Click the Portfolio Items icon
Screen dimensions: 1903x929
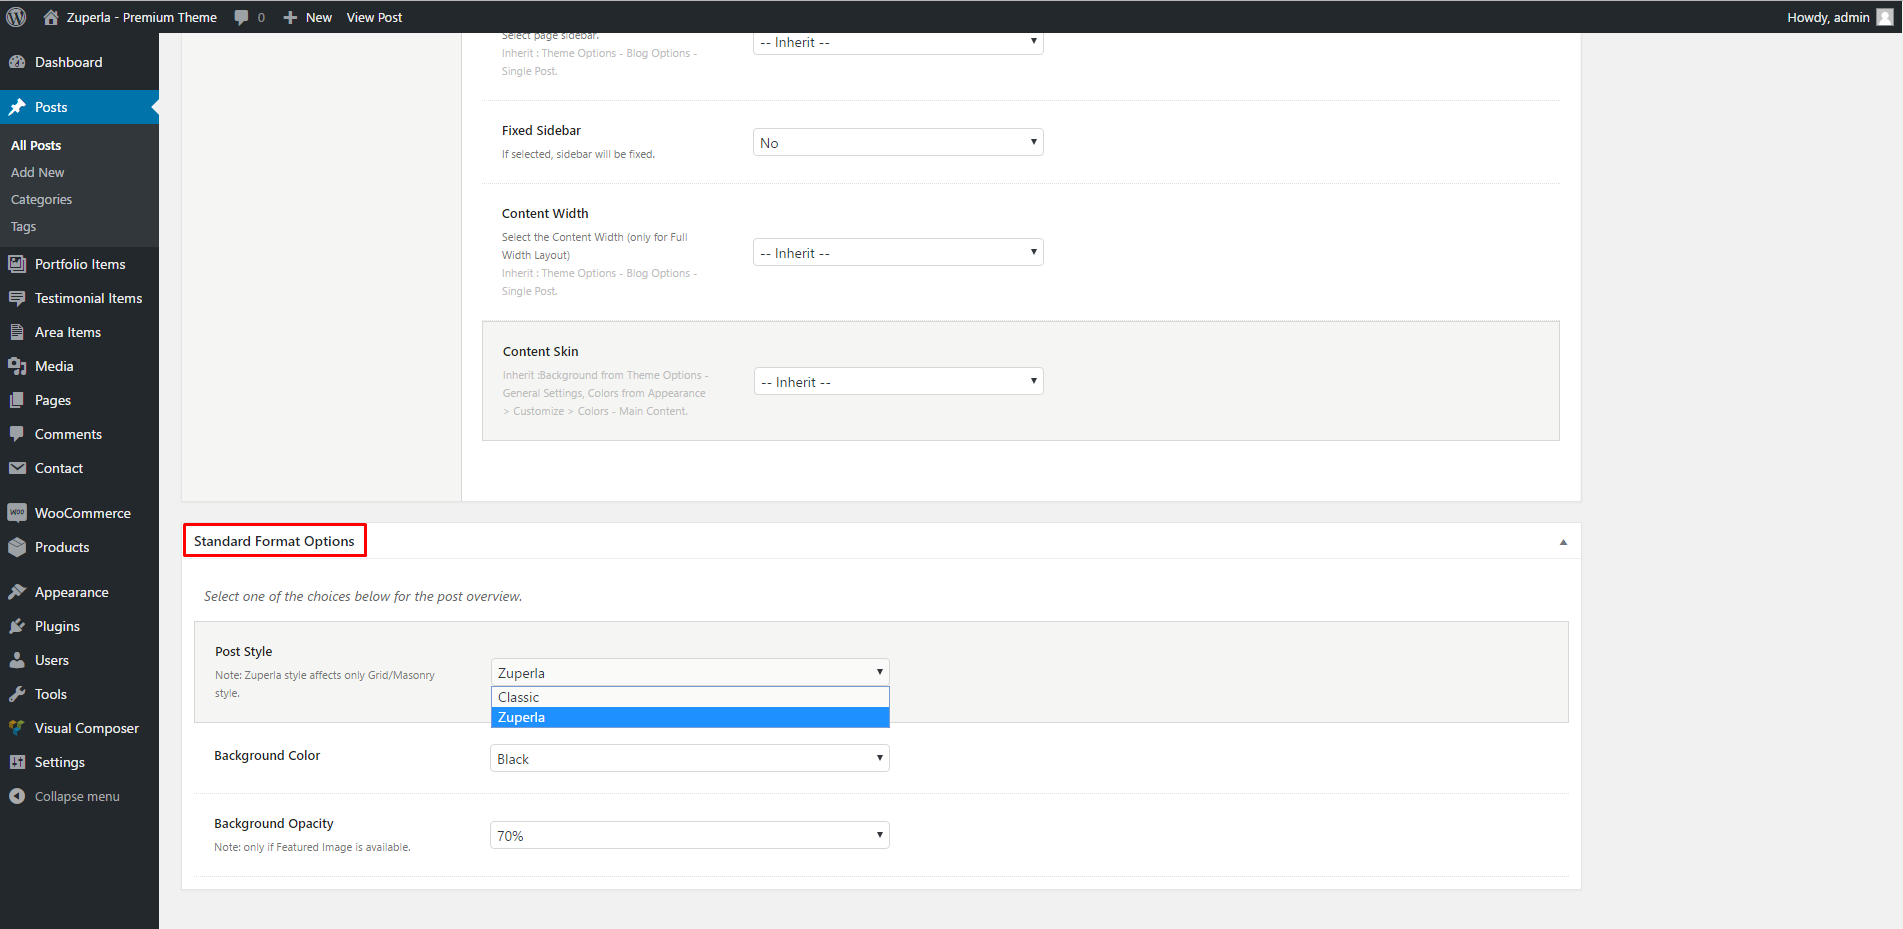tap(17, 264)
